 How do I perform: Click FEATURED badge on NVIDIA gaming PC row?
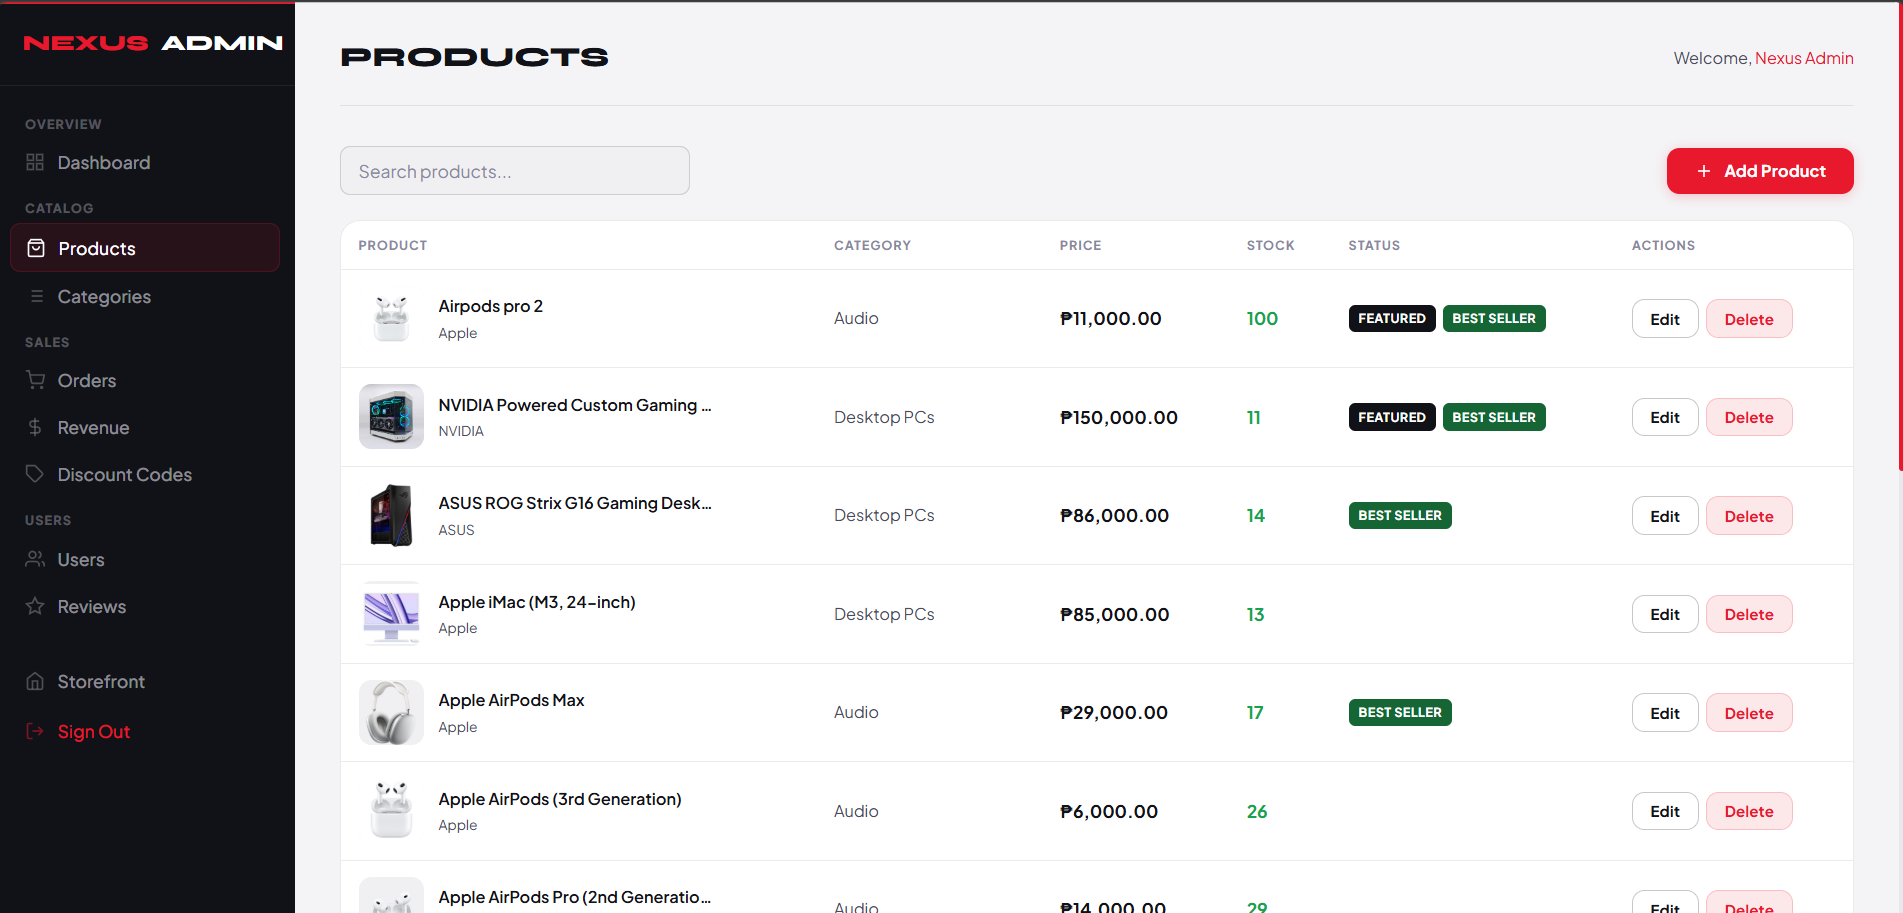click(1392, 417)
